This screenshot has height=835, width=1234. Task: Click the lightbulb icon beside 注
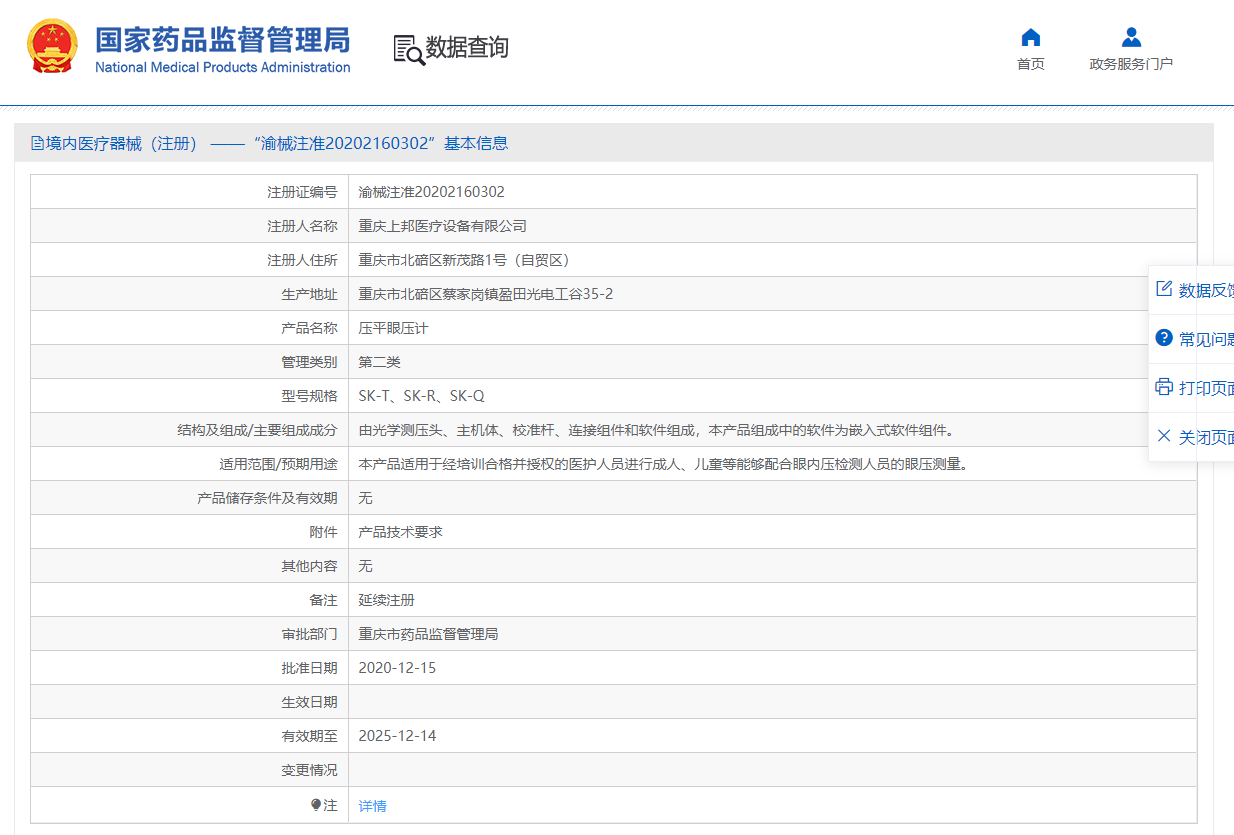click(x=316, y=805)
